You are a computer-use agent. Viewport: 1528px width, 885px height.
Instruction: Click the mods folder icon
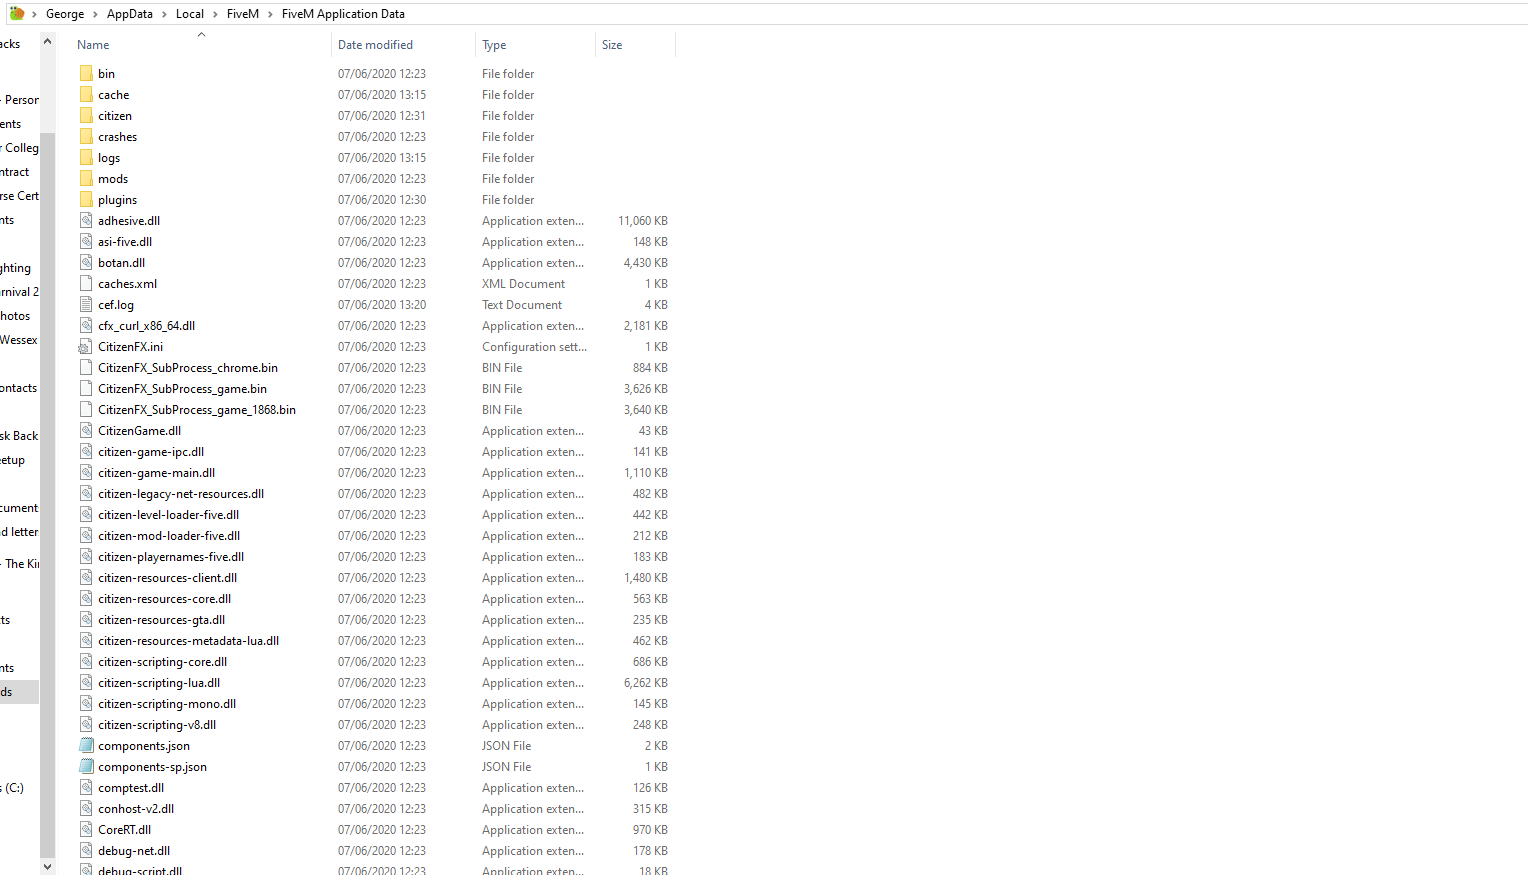pyautogui.click(x=86, y=178)
